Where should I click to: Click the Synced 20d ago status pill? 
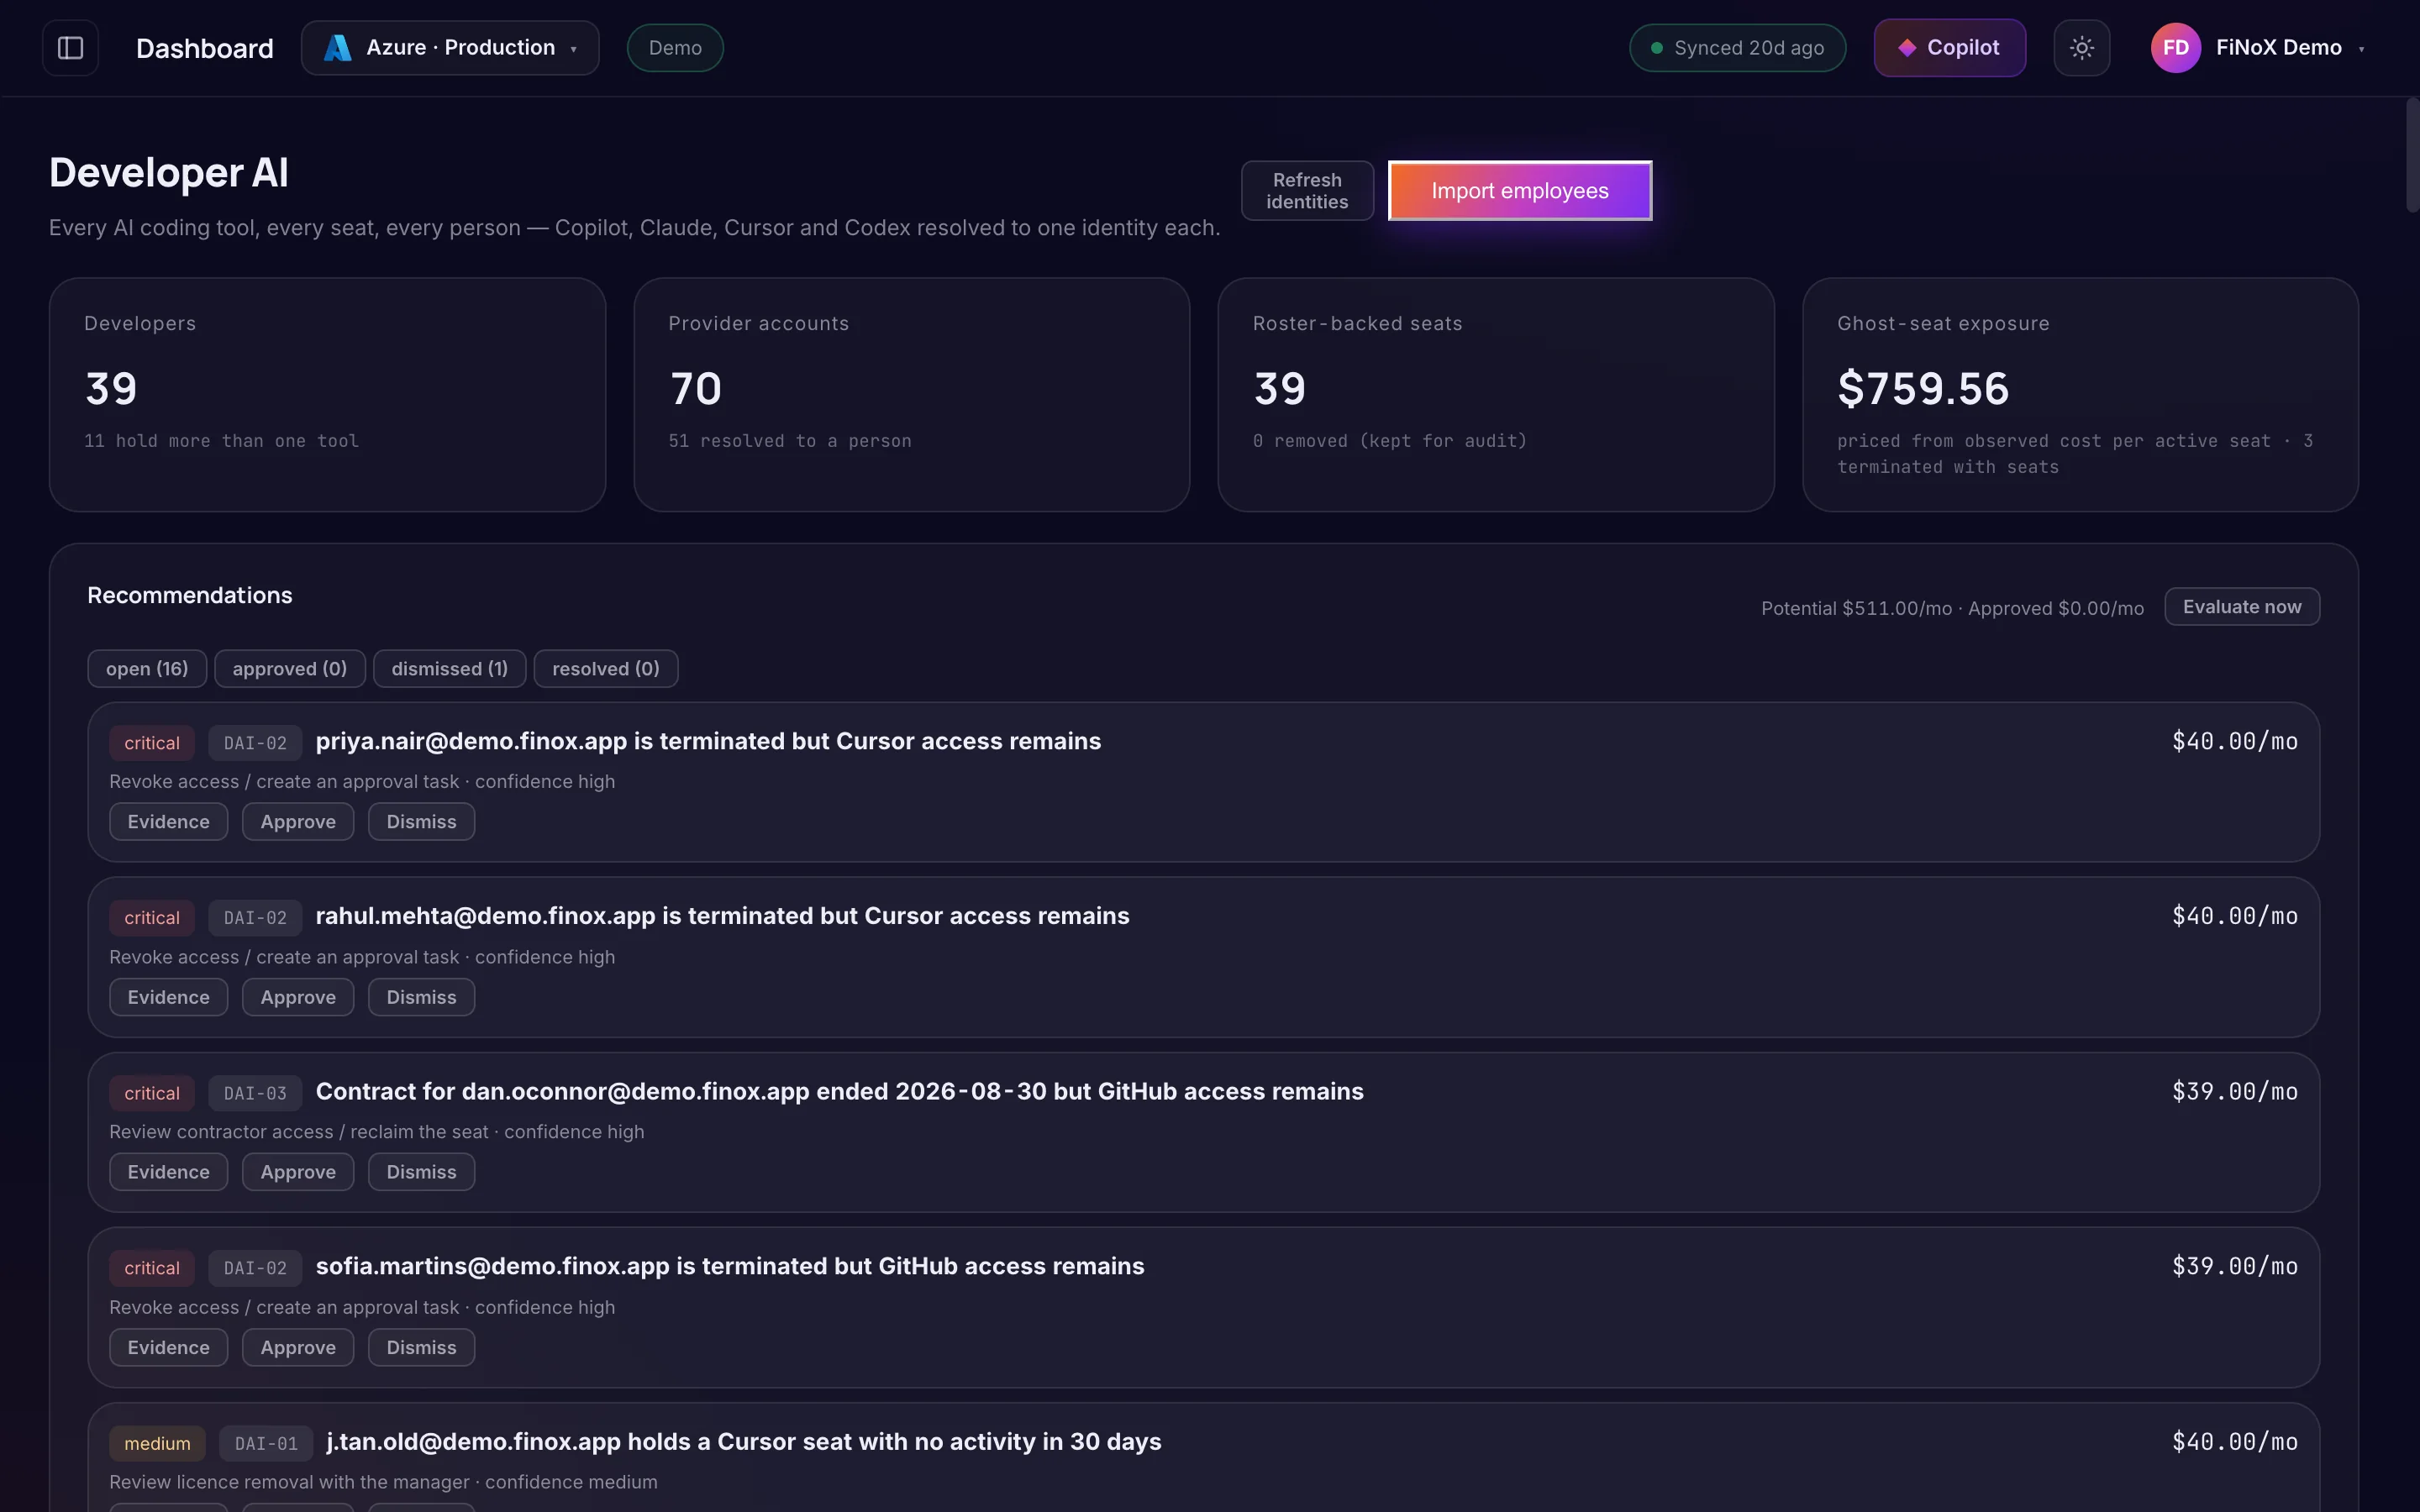(x=1737, y=48)
